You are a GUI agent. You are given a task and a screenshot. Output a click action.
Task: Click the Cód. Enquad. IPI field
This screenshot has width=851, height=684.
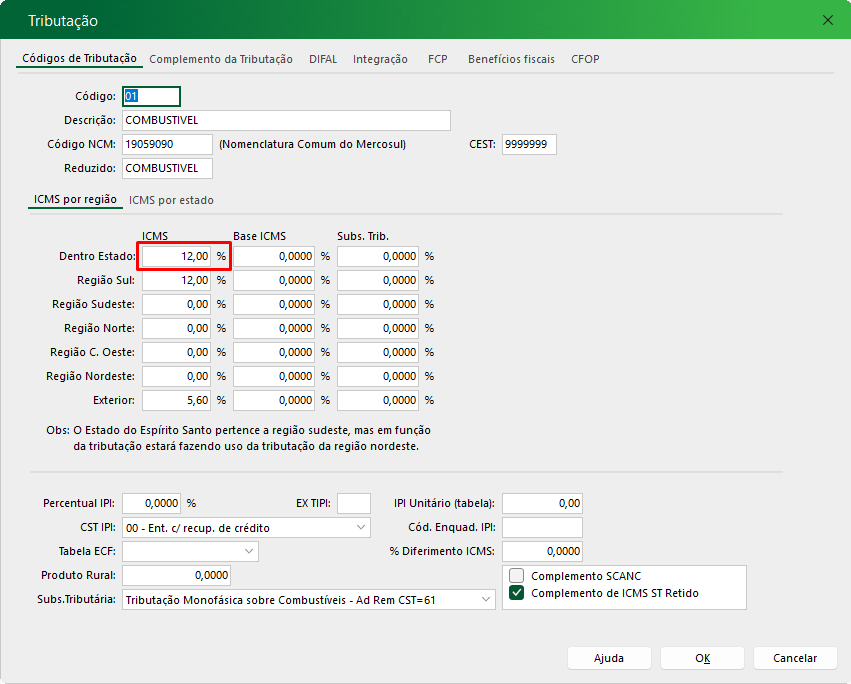tap(542, 527)
